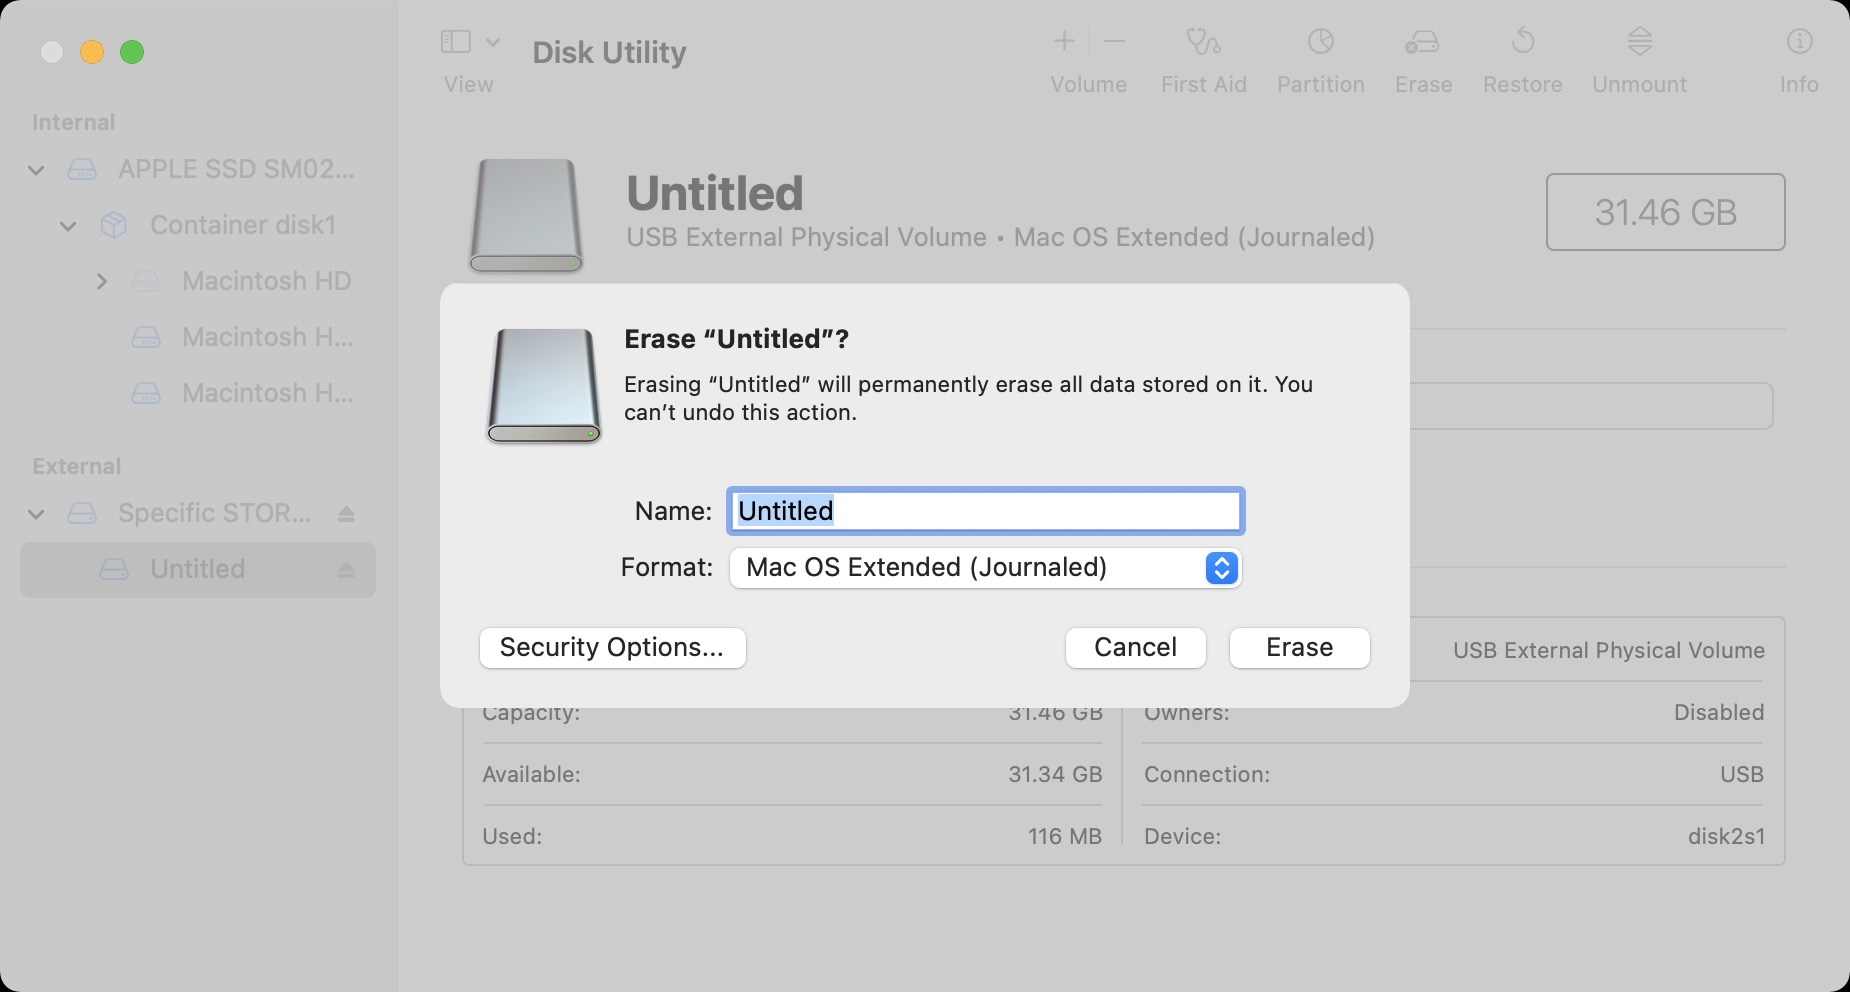Select the Untitled volume in sidebar

click(x=198, y=570)
